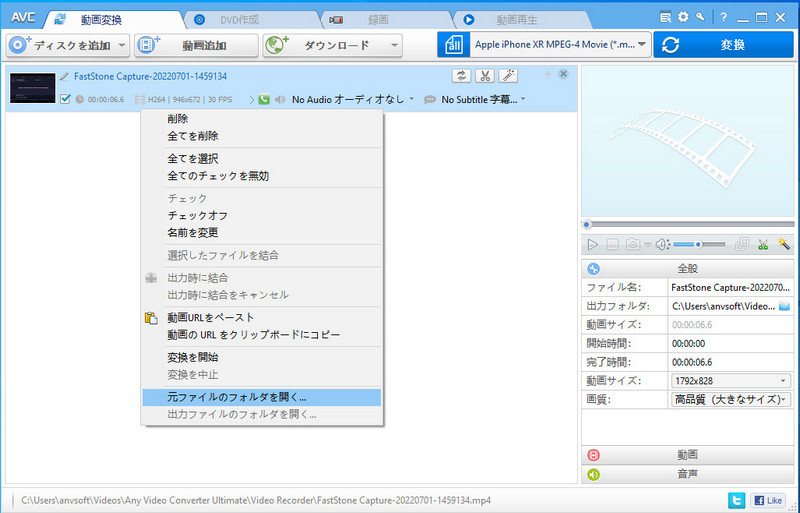Click the preview seek bar

pos(689,225)
